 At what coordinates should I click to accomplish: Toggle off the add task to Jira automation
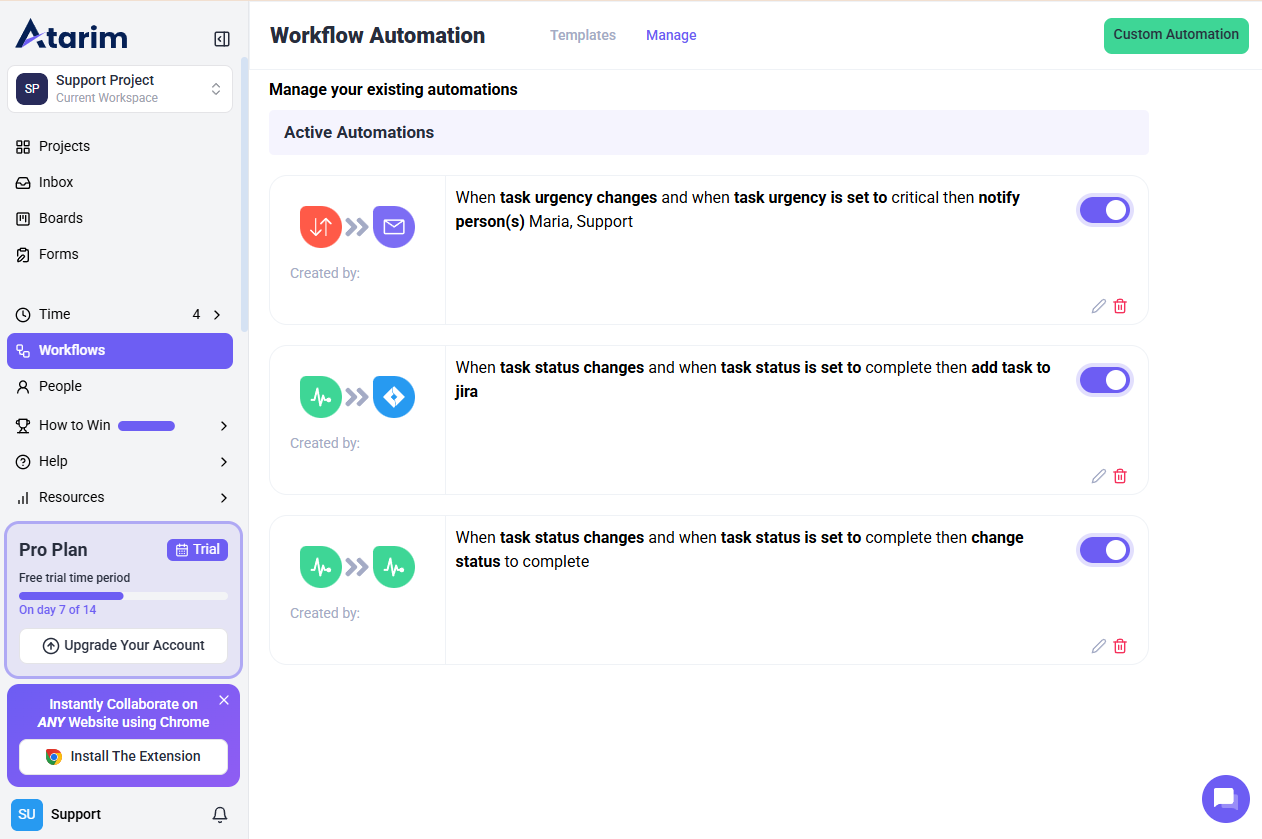(1105, 380)
